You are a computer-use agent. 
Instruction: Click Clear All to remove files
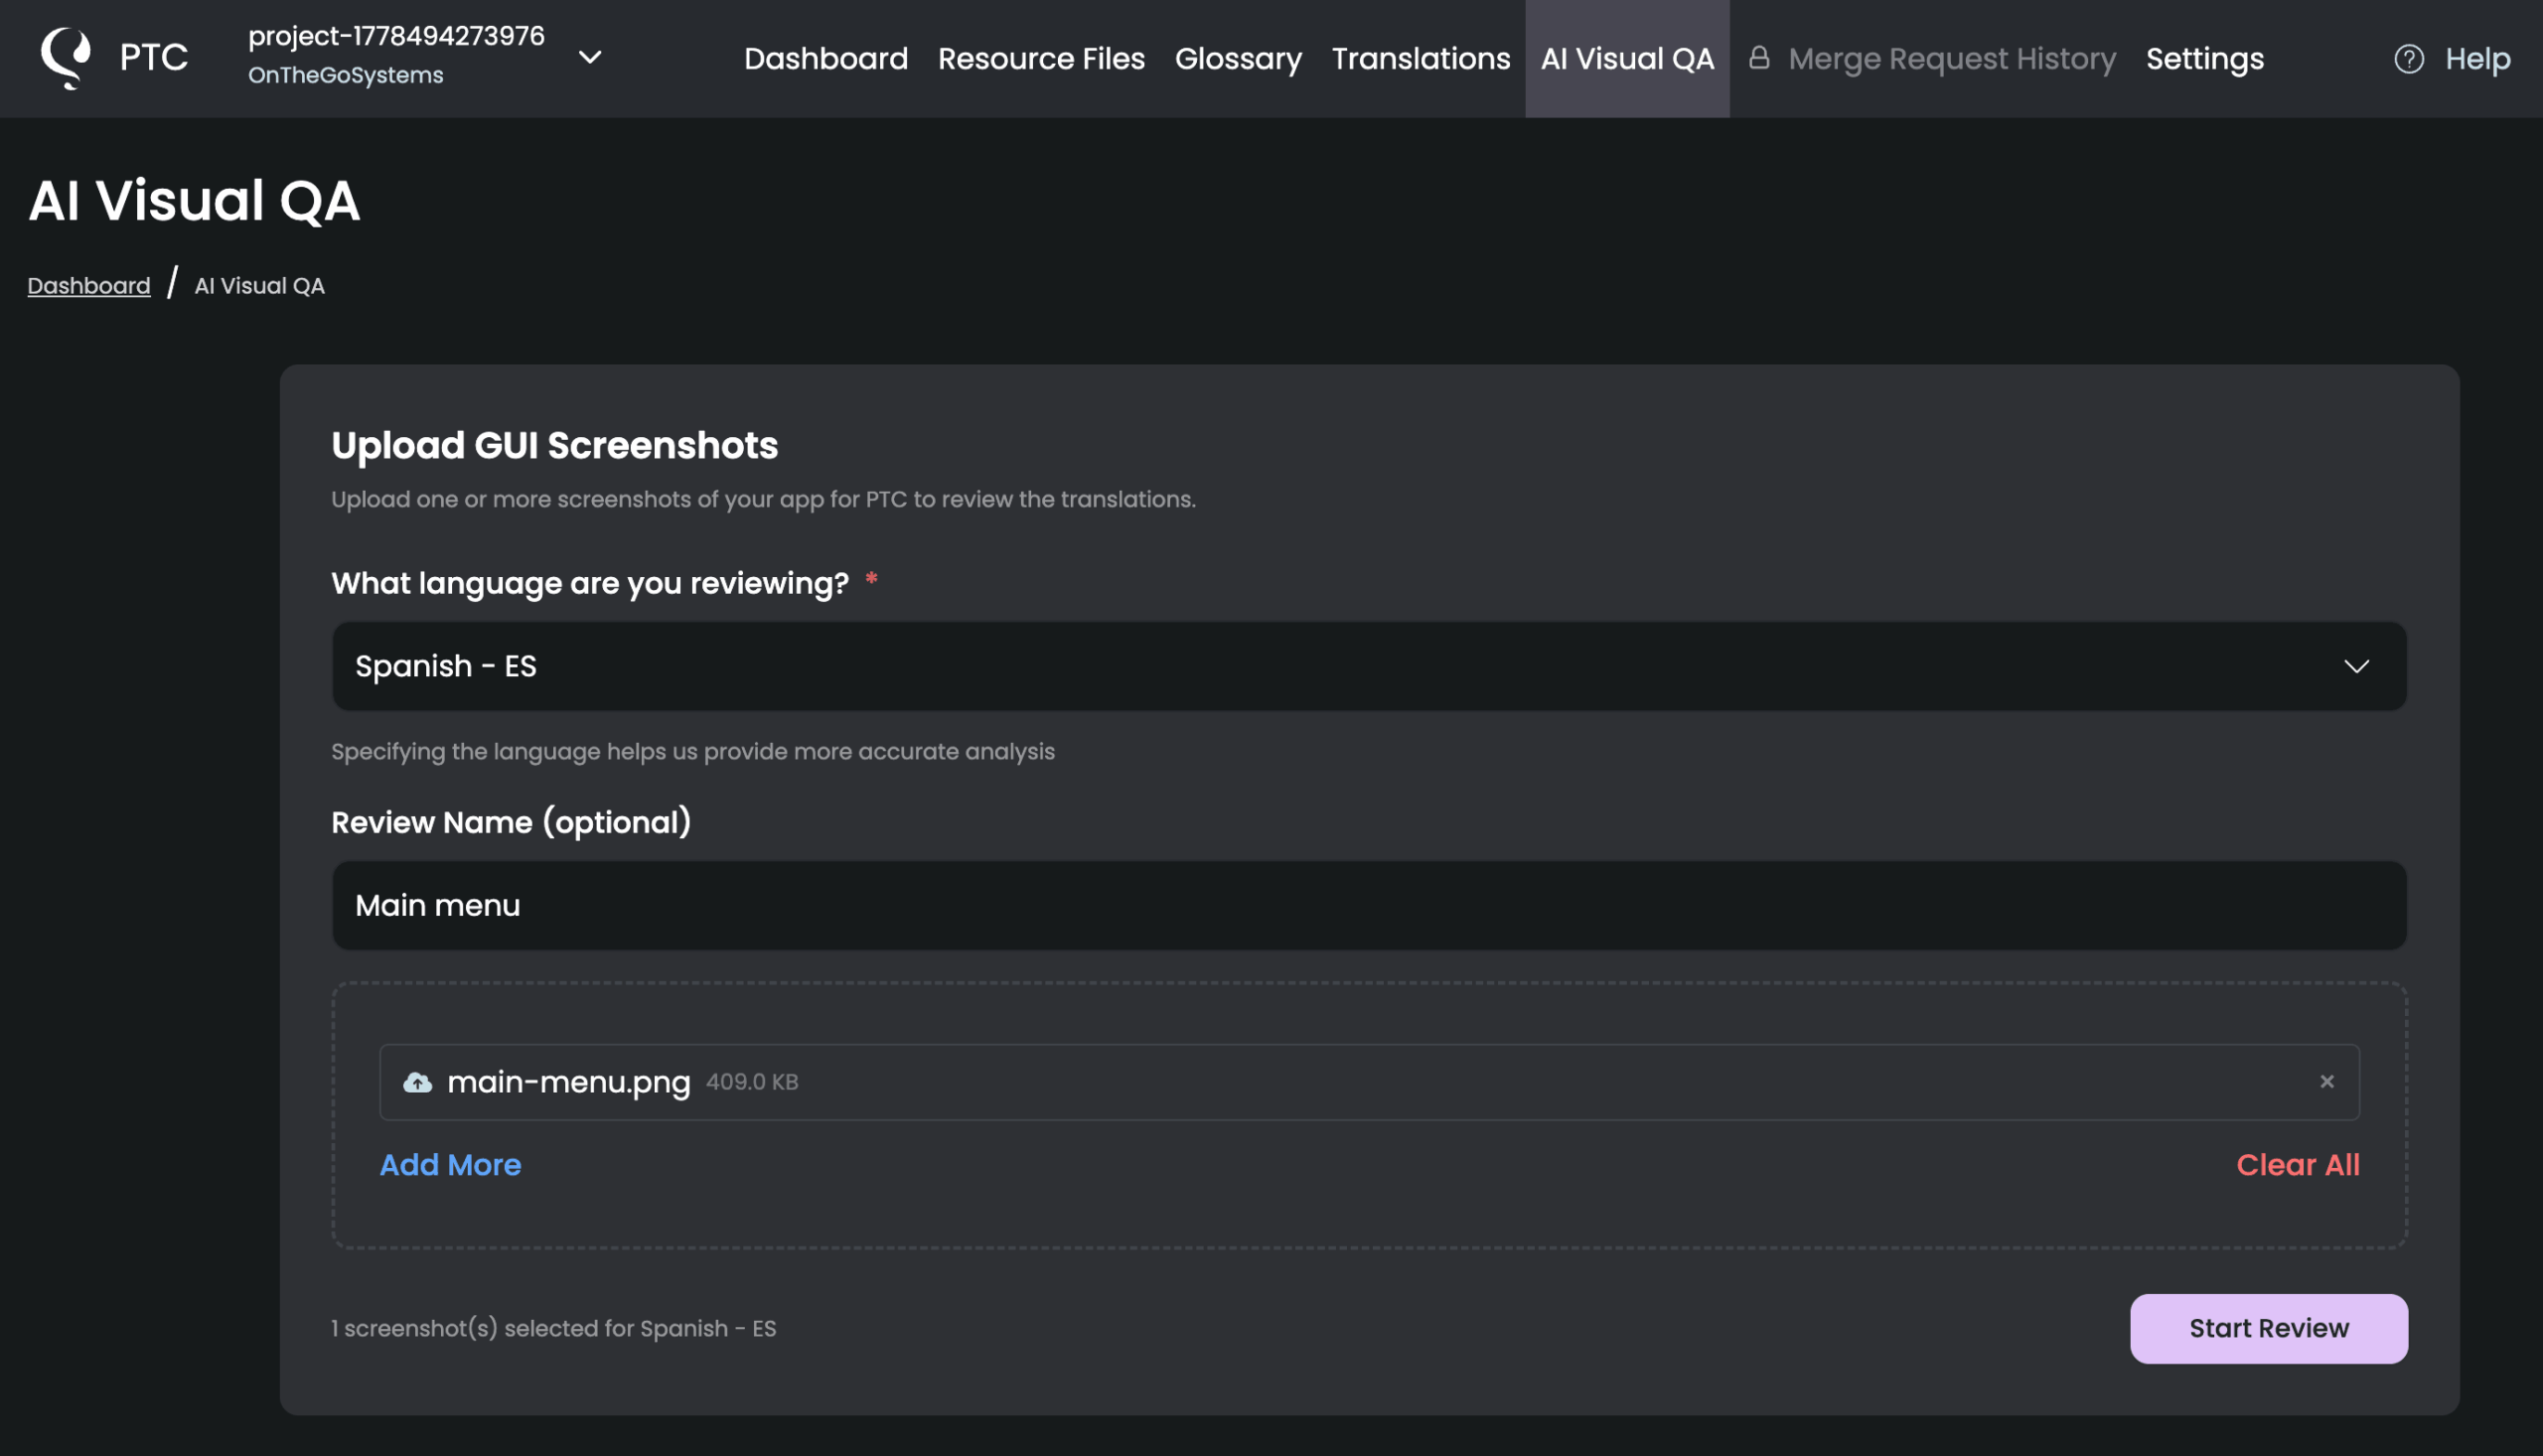point(2297,1165)
